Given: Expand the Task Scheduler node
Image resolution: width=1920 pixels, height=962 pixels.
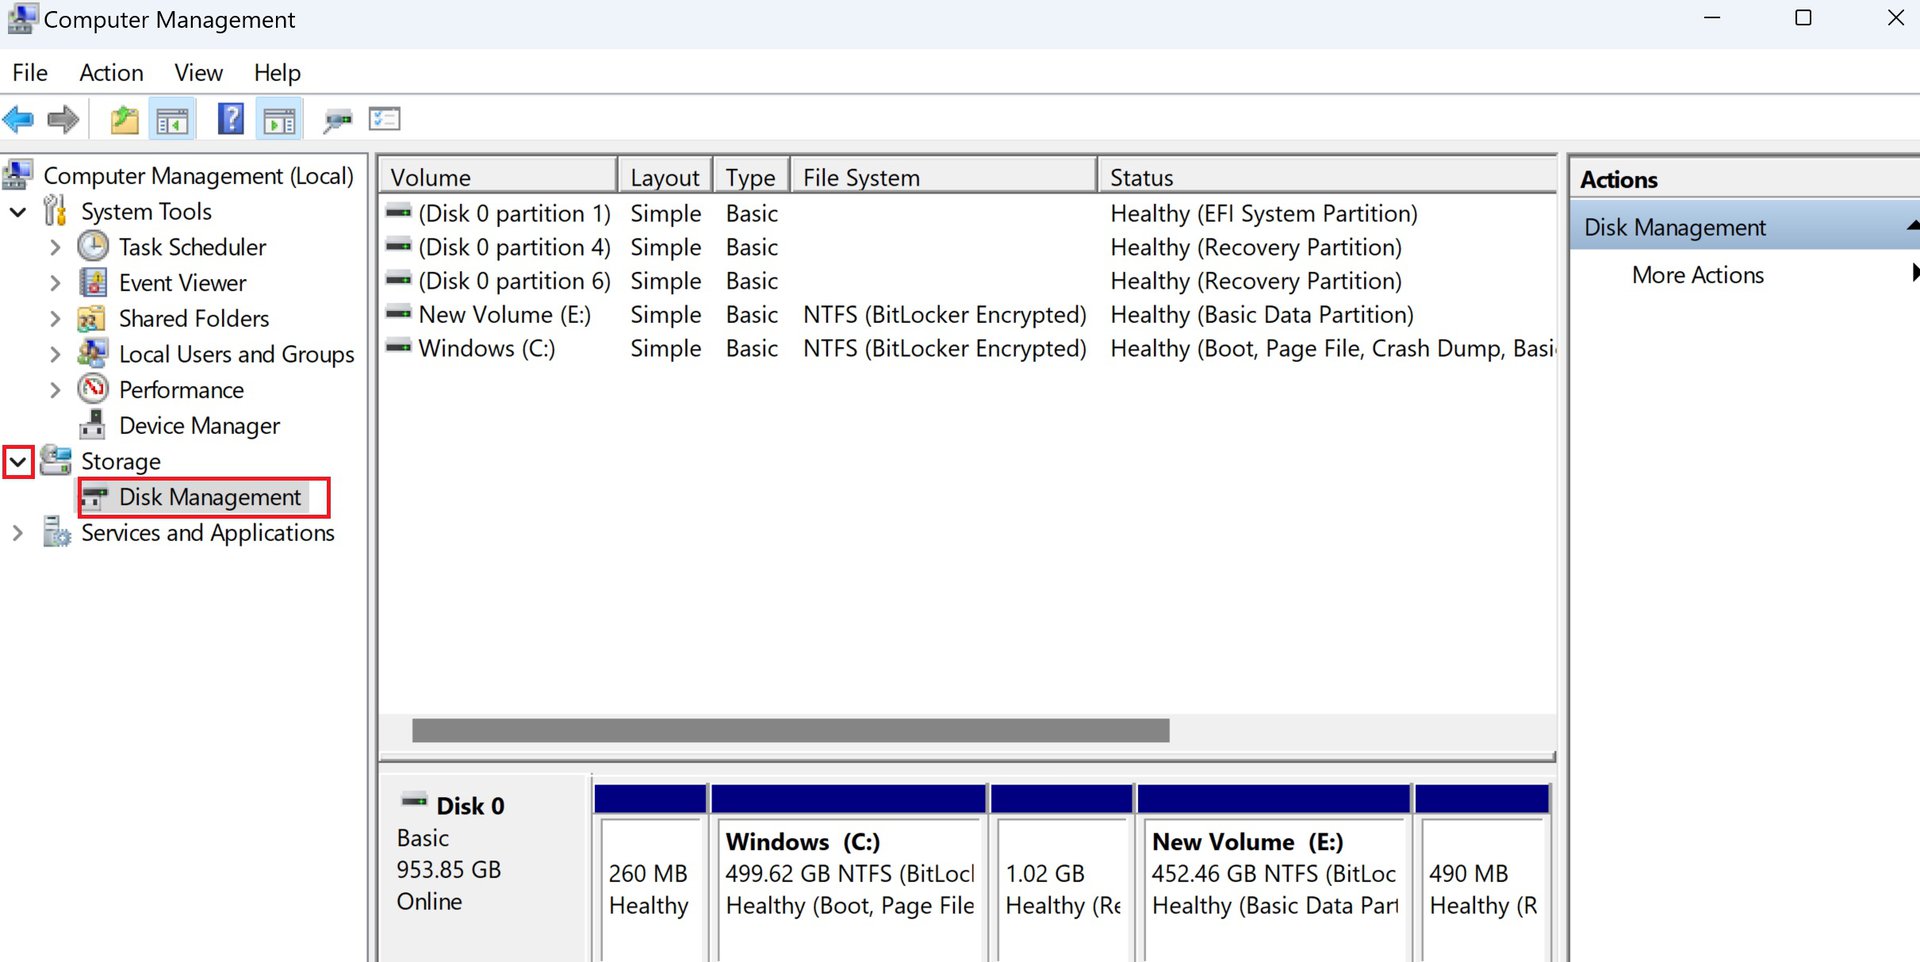Looking at the screenshot, I should coord(55,247).
